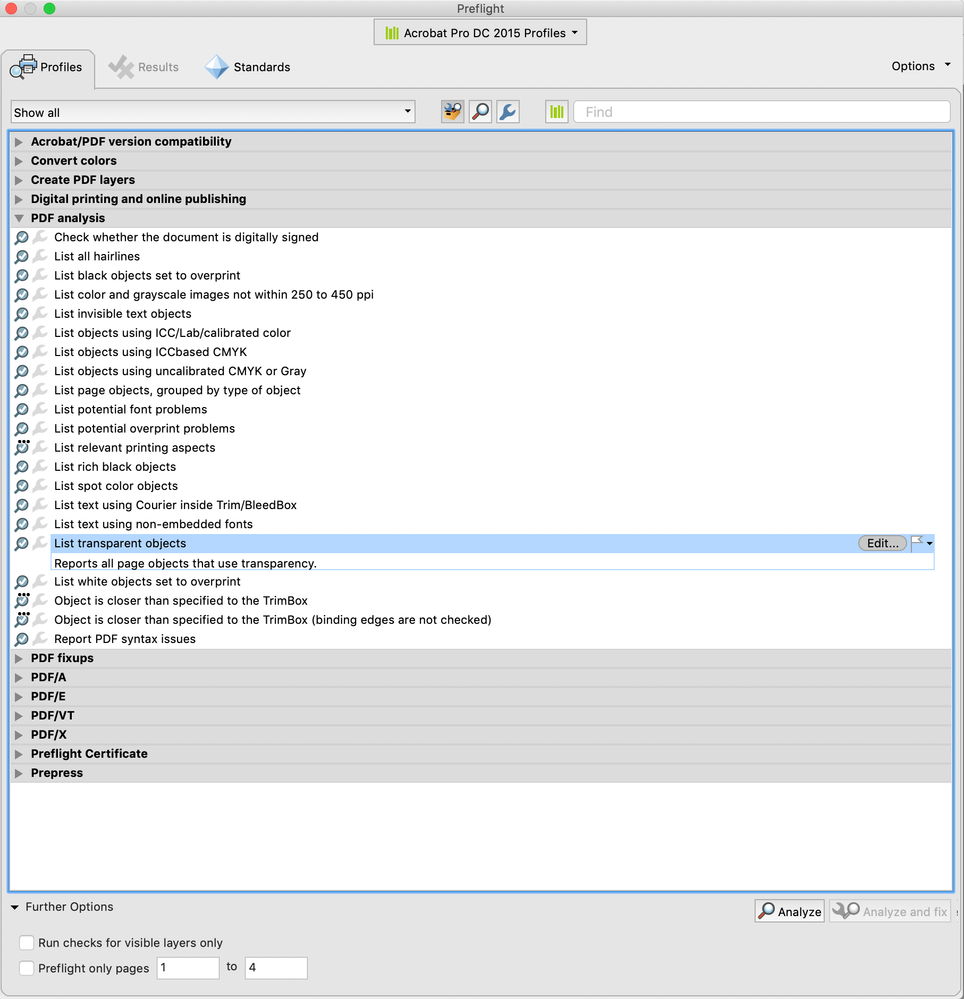
Task: Expand the PDF/E group
Action: coord(19,696)
